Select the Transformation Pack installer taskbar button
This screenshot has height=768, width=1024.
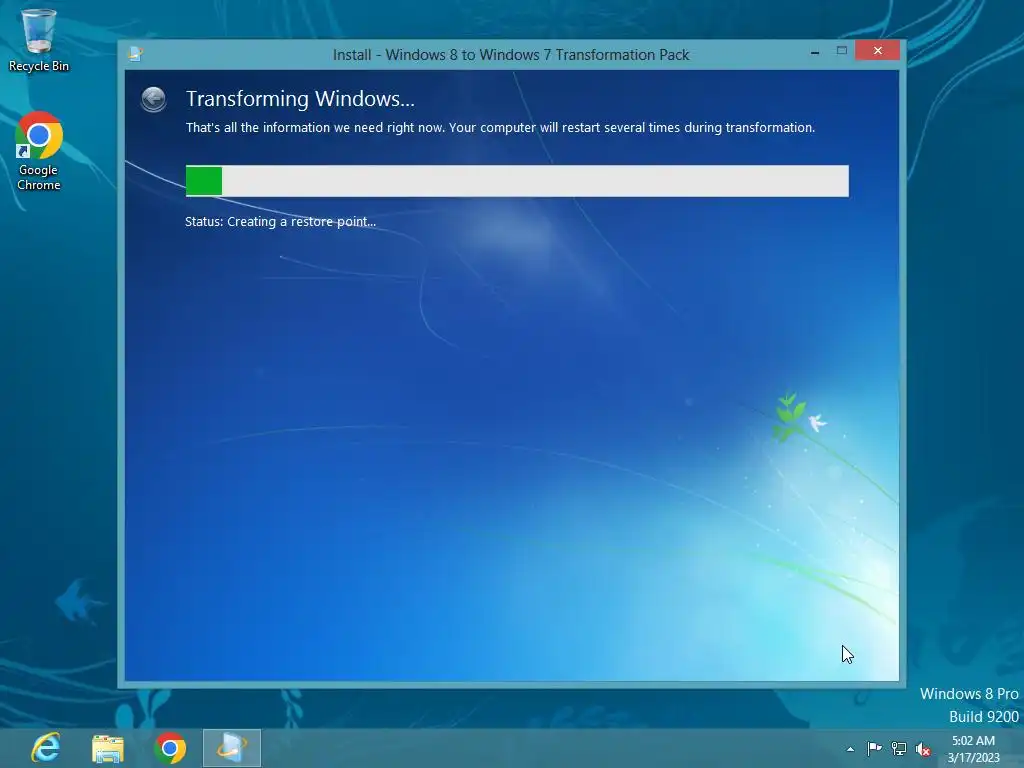(x=232, y=748)
